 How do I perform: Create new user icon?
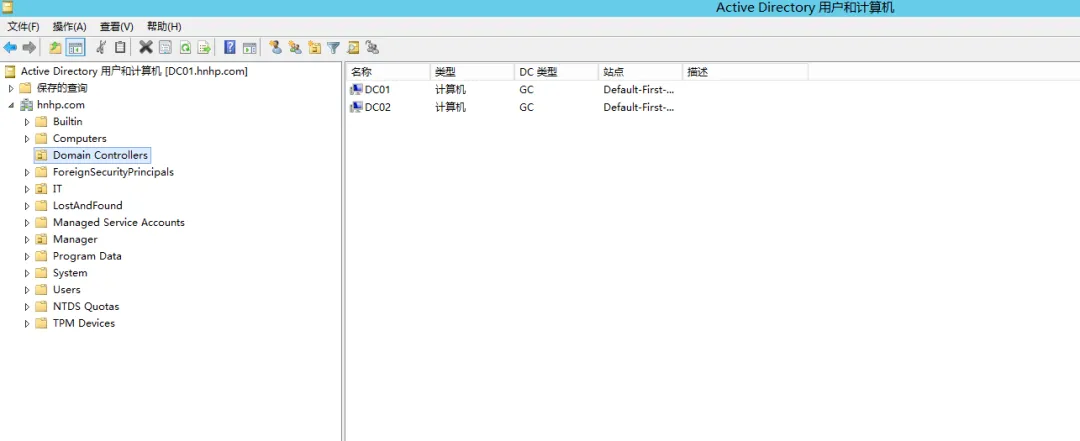[276, 48]
